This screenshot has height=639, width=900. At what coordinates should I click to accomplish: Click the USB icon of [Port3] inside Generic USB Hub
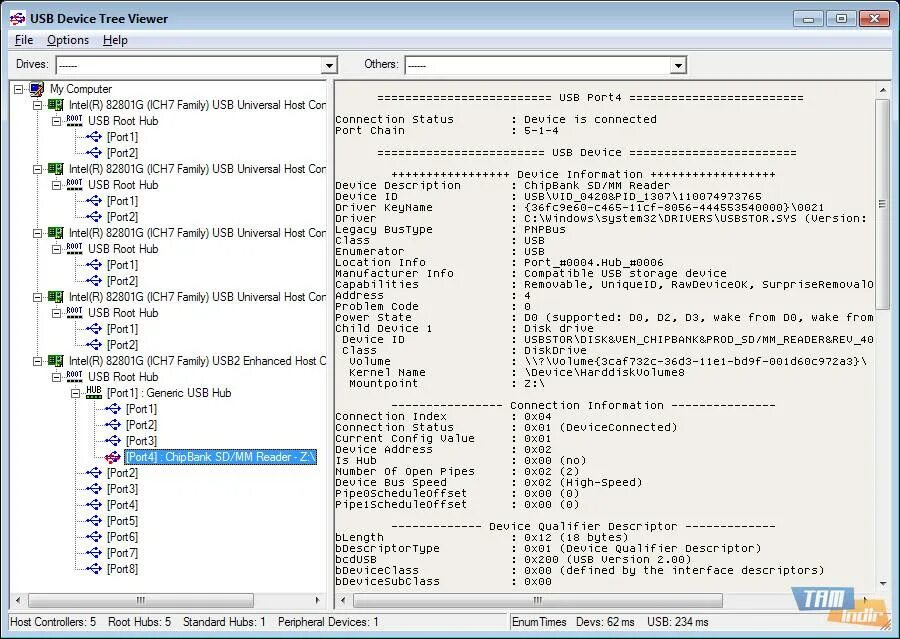click(112, 441)
